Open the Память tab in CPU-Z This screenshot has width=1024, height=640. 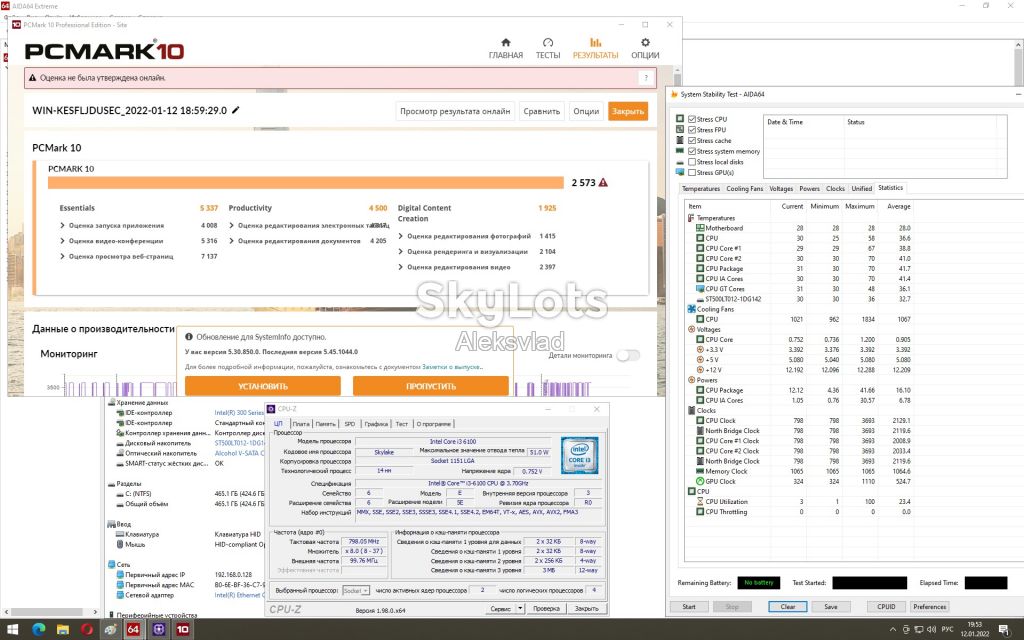coord(325,424)
